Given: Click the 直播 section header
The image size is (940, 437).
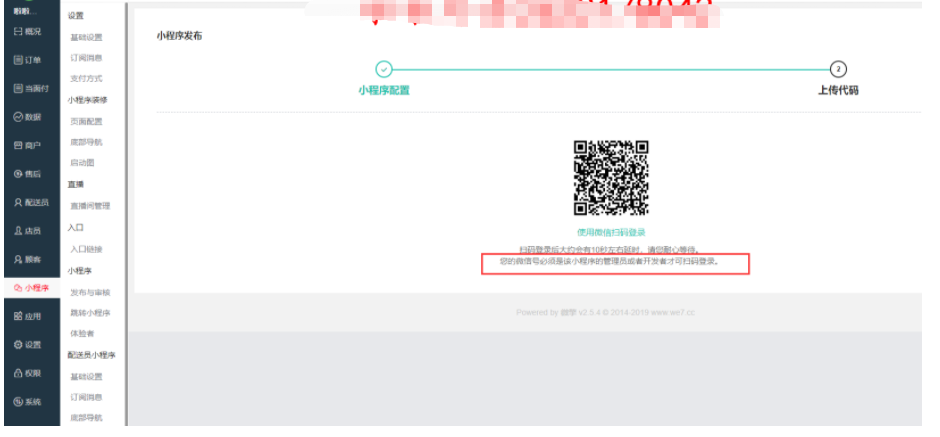Looking at the screenshot, I should point(76,185).
